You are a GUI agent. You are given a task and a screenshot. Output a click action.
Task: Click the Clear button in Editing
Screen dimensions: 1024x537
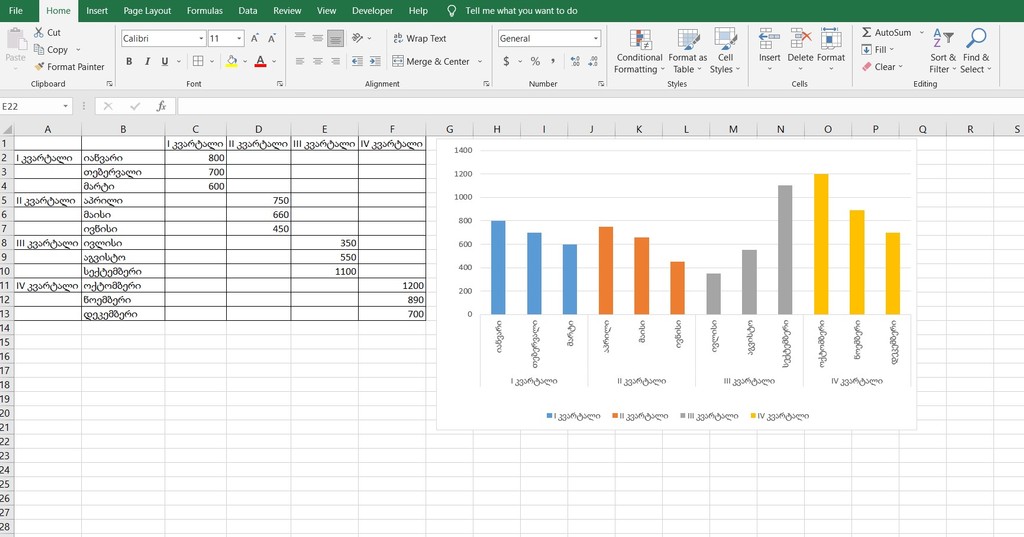[x=882, y=67]
